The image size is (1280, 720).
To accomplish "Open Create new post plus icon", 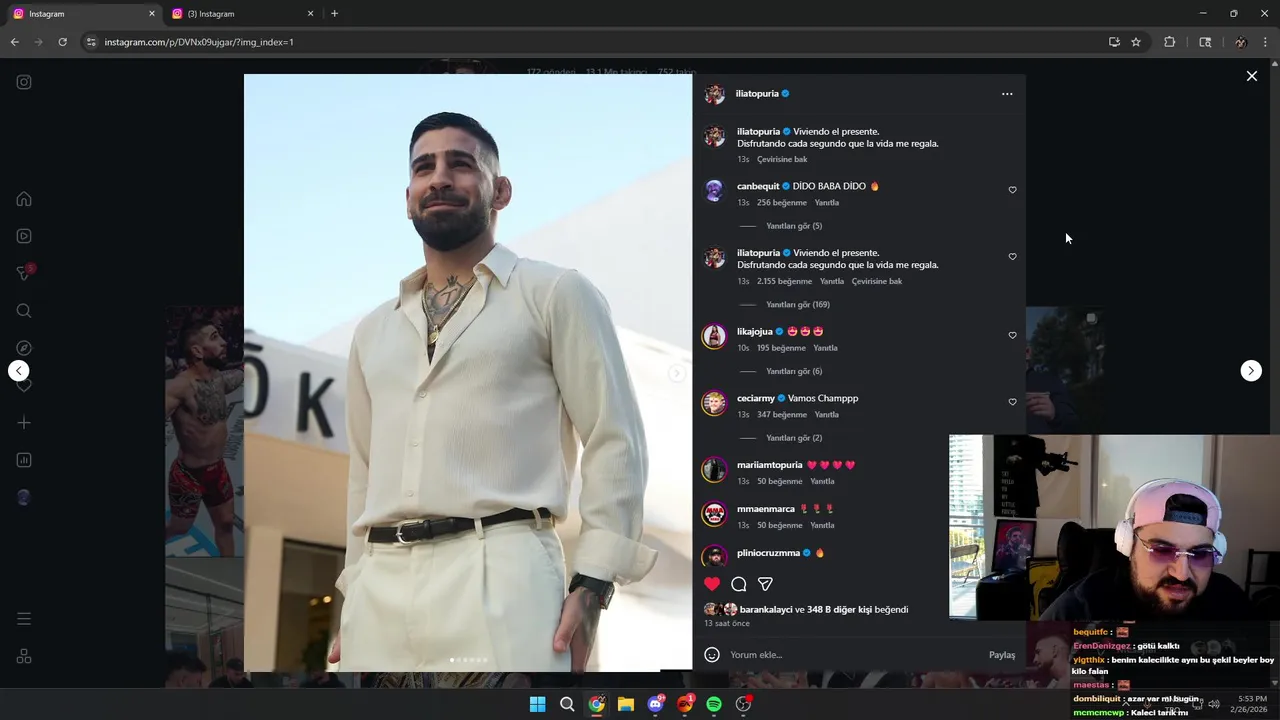I will [x=24, y=423].
